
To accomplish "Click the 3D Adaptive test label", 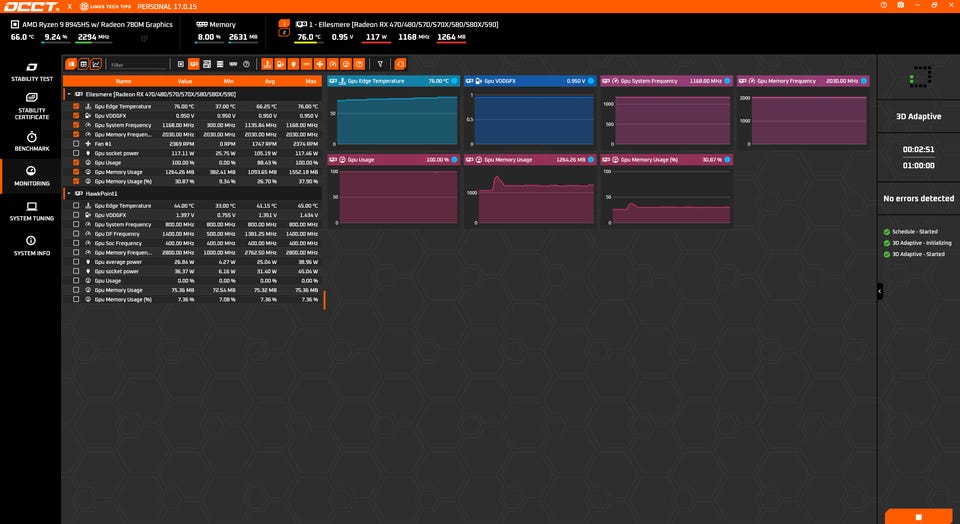I will click(918, 116).
